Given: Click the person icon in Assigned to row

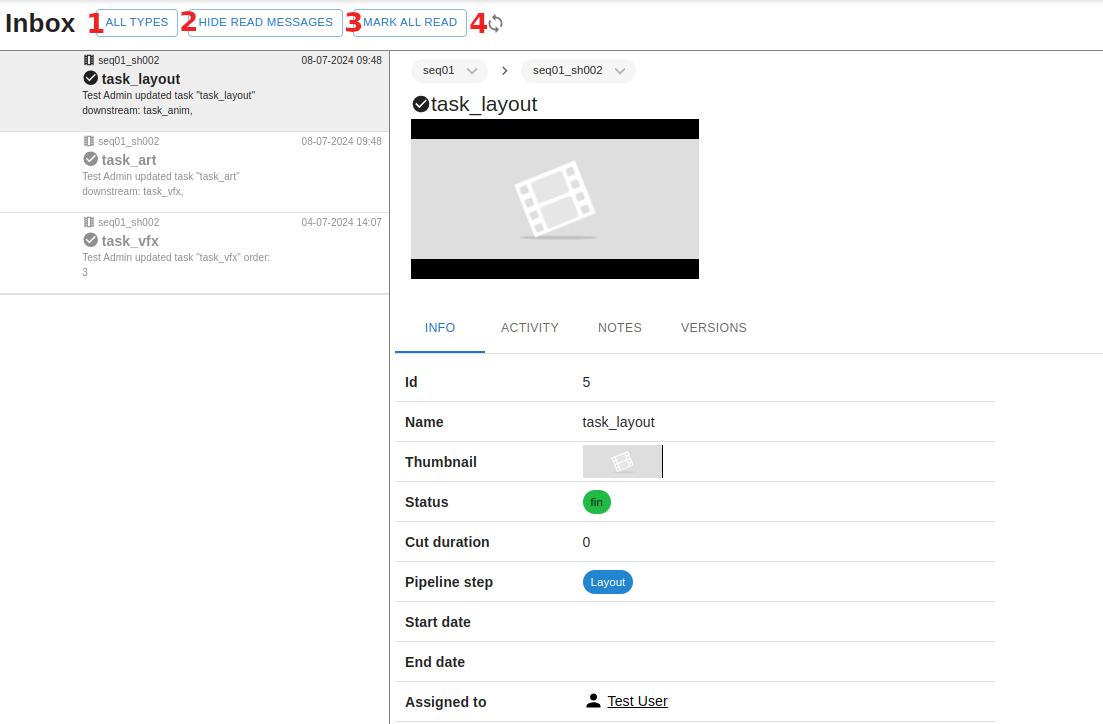Looking at the screenshot, I should click(x=593, y=701).
